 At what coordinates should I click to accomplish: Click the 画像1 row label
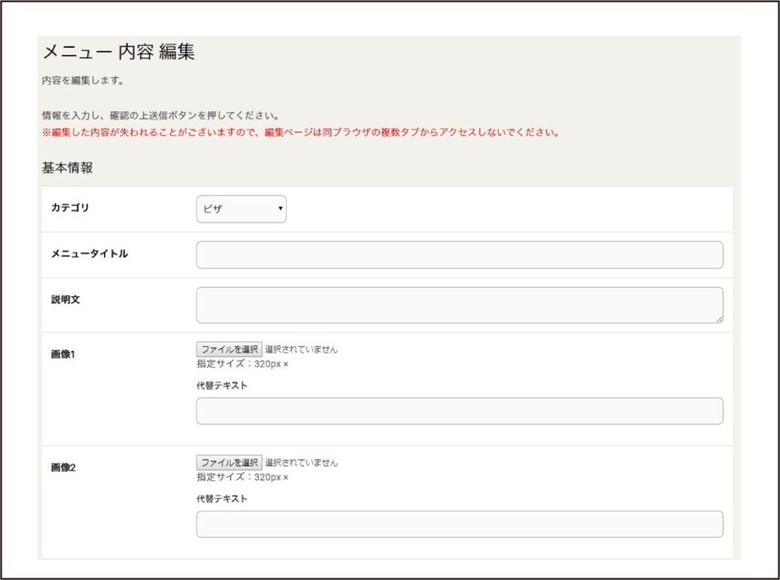[x=63, y=354]
